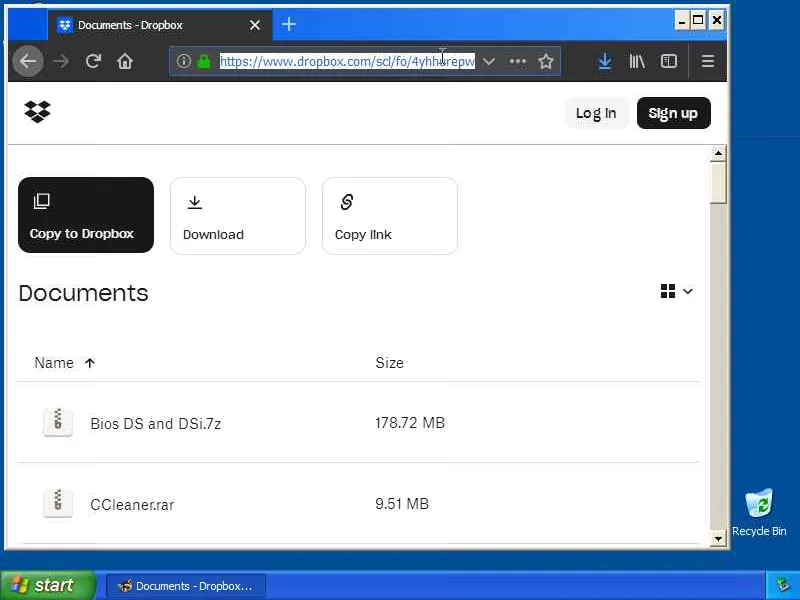Click the system tray icon
The image size is (800, 600).
coord(782,586)
